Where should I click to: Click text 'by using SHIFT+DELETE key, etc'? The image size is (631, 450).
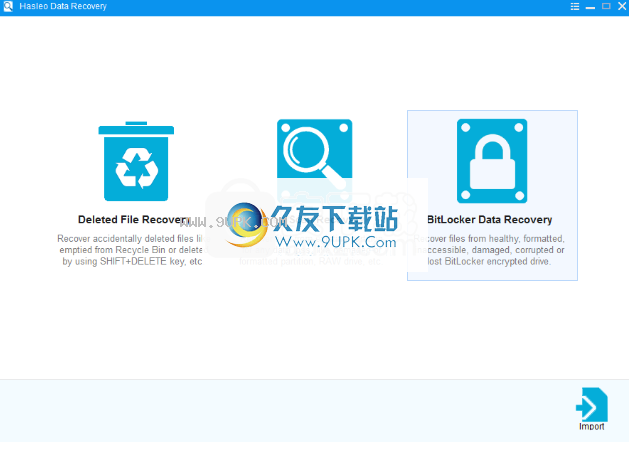(132, 262)
